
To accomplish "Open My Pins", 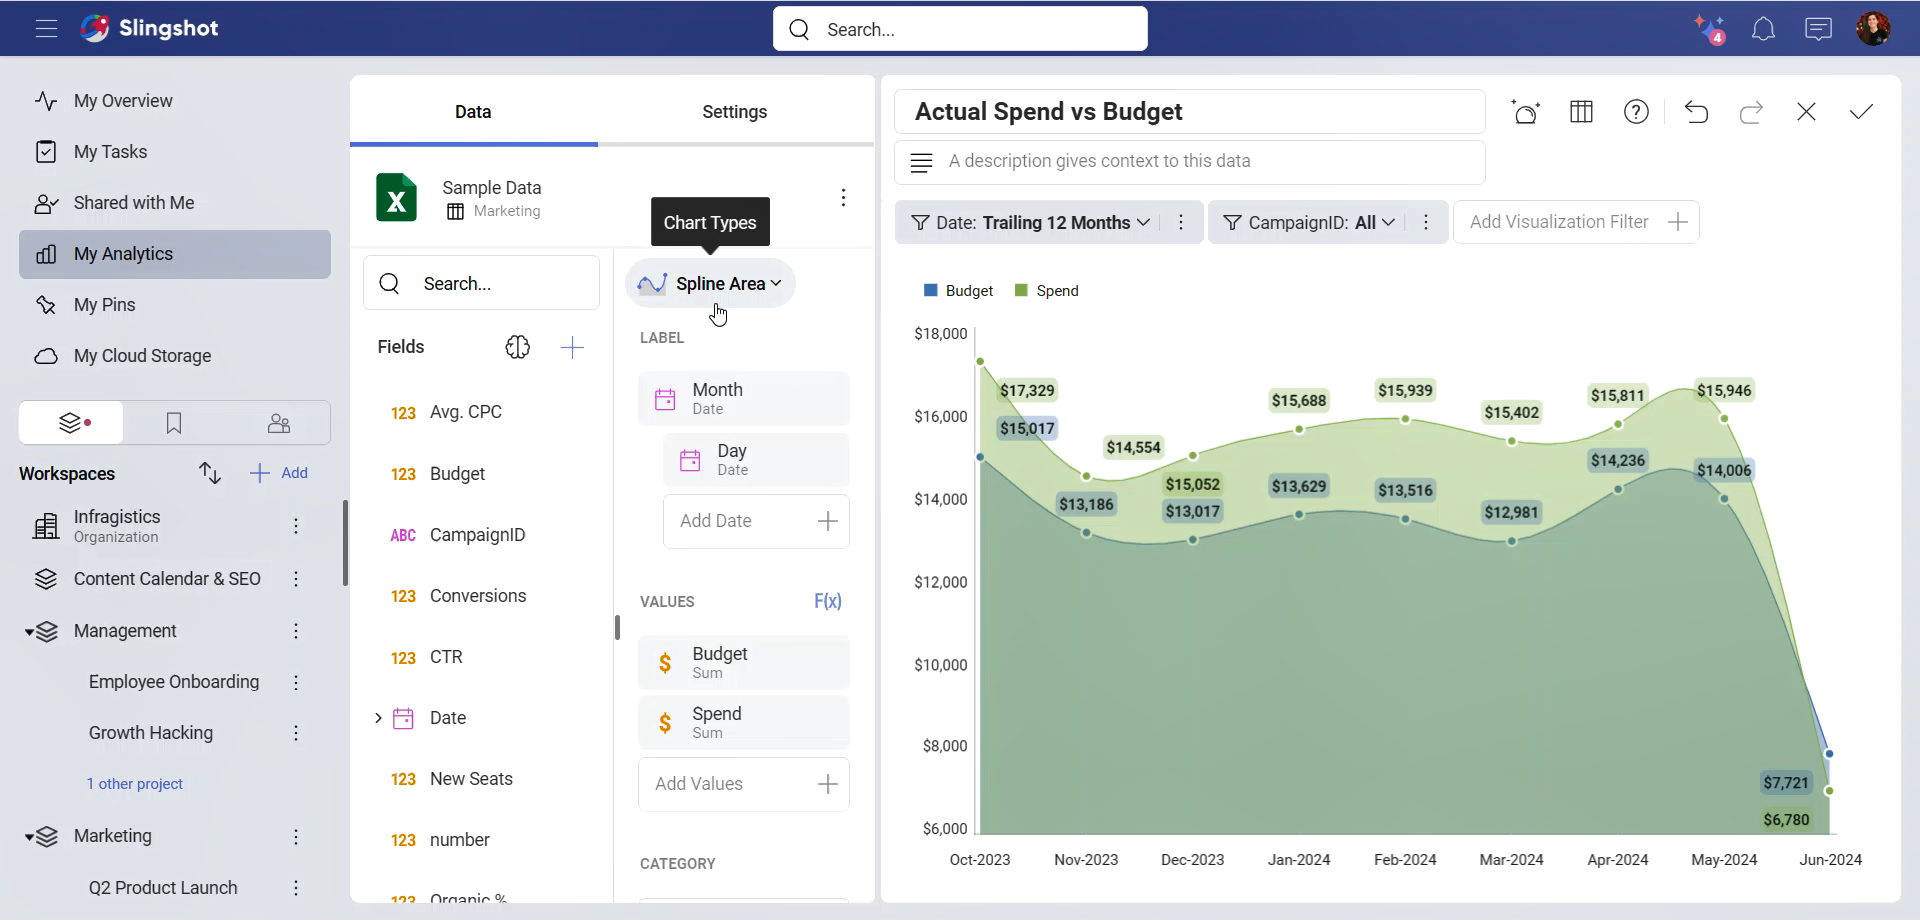I will (175, 305).
